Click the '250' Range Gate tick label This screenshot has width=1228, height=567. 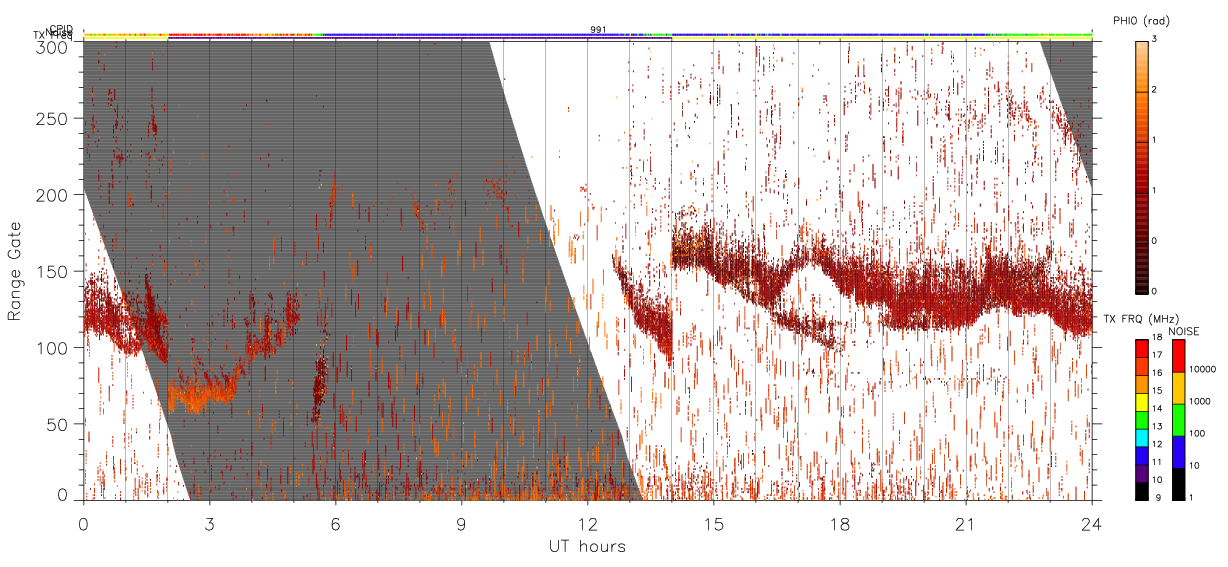coord(54,119)
